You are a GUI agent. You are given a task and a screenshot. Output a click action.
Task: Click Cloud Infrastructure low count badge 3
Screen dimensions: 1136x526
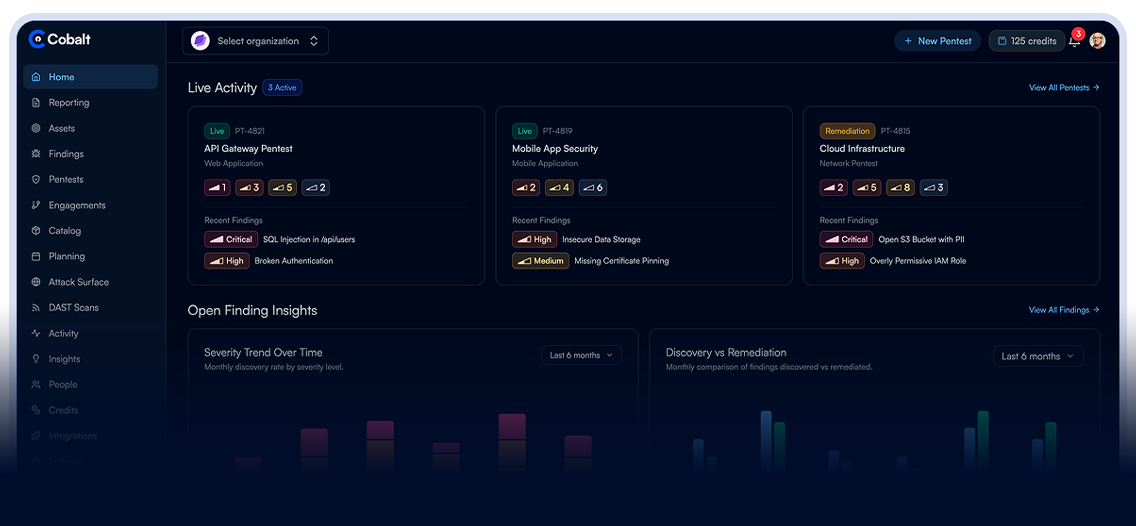[933, 188]
